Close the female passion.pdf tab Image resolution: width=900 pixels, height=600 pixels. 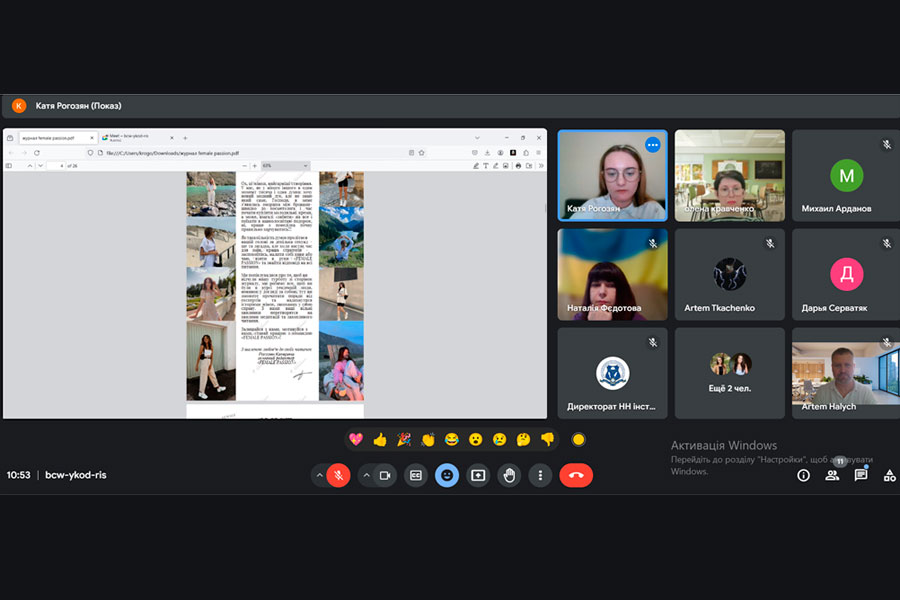click(92, 138)
